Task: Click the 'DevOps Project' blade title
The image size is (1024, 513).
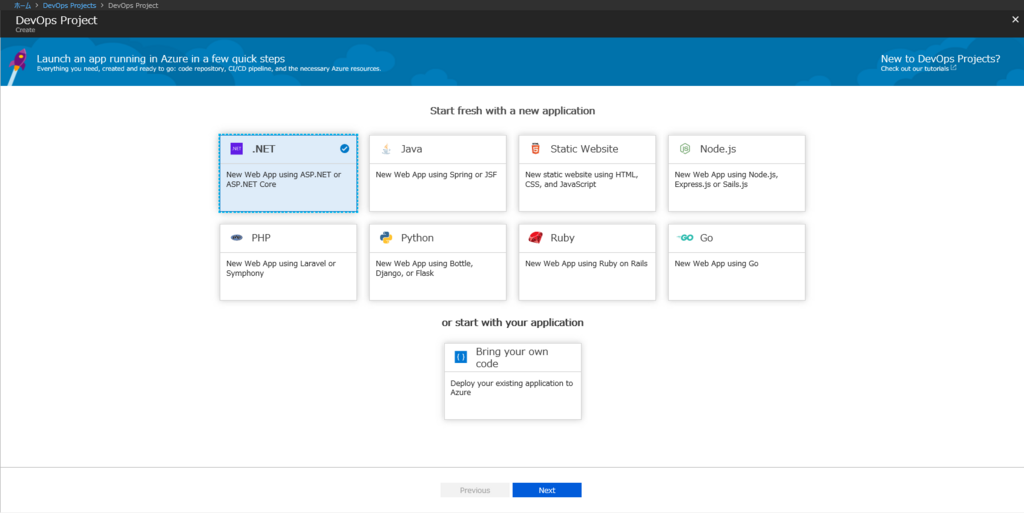Action: click(x=56, y=20)
